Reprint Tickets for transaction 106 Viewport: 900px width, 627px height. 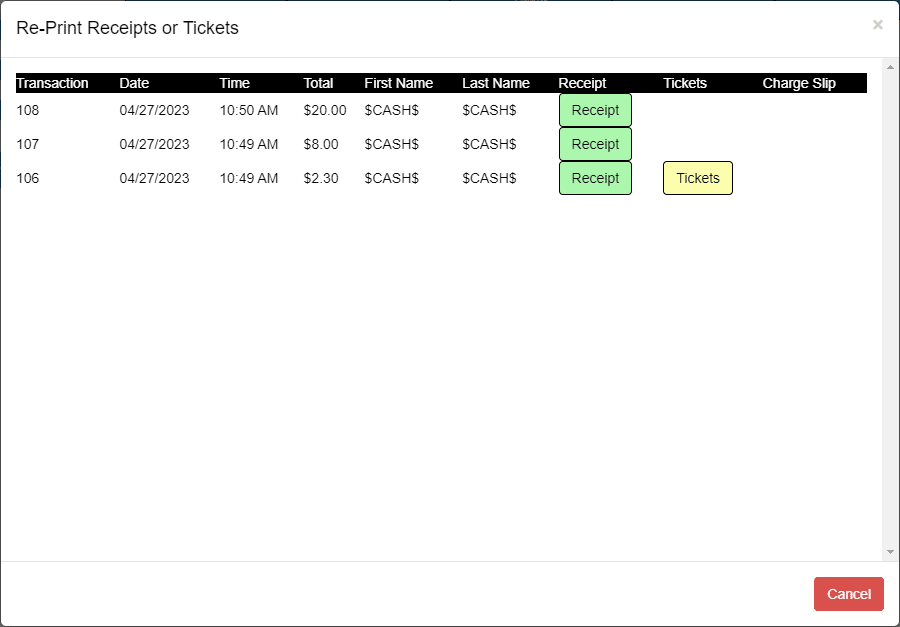click(x=698, y=178)
